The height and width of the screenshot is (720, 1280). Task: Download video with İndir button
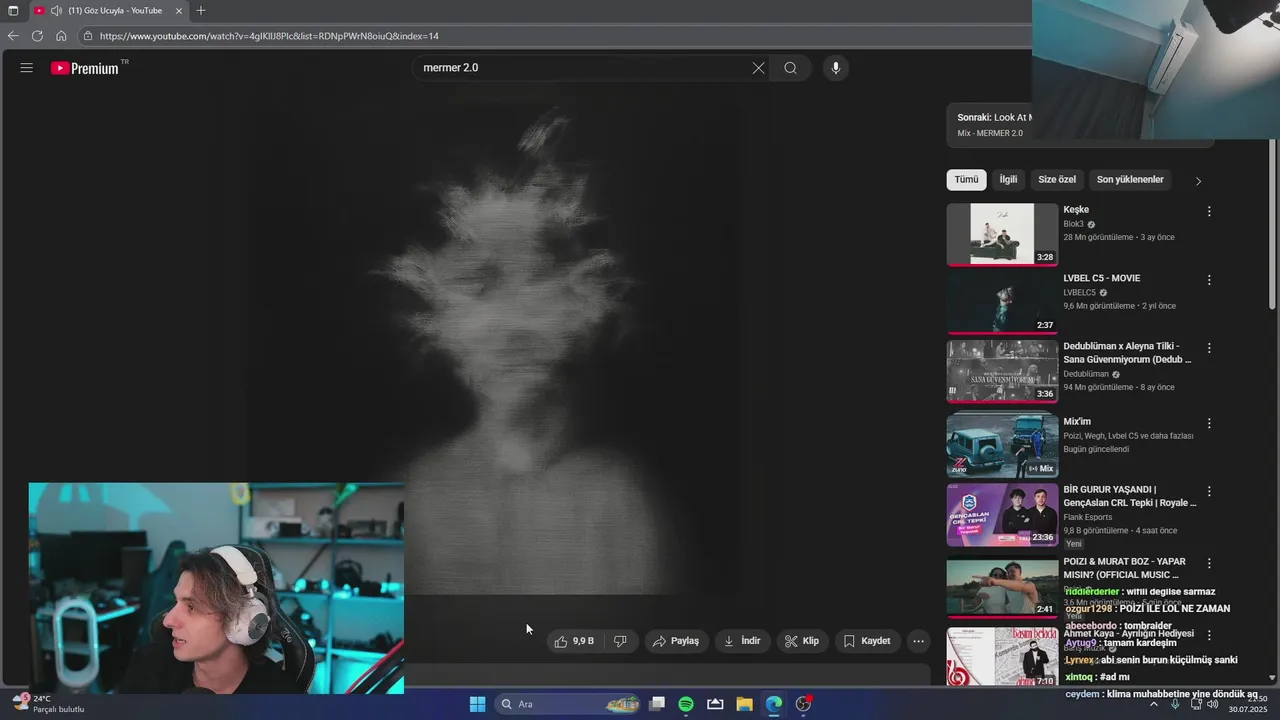[x=743, y=641]
